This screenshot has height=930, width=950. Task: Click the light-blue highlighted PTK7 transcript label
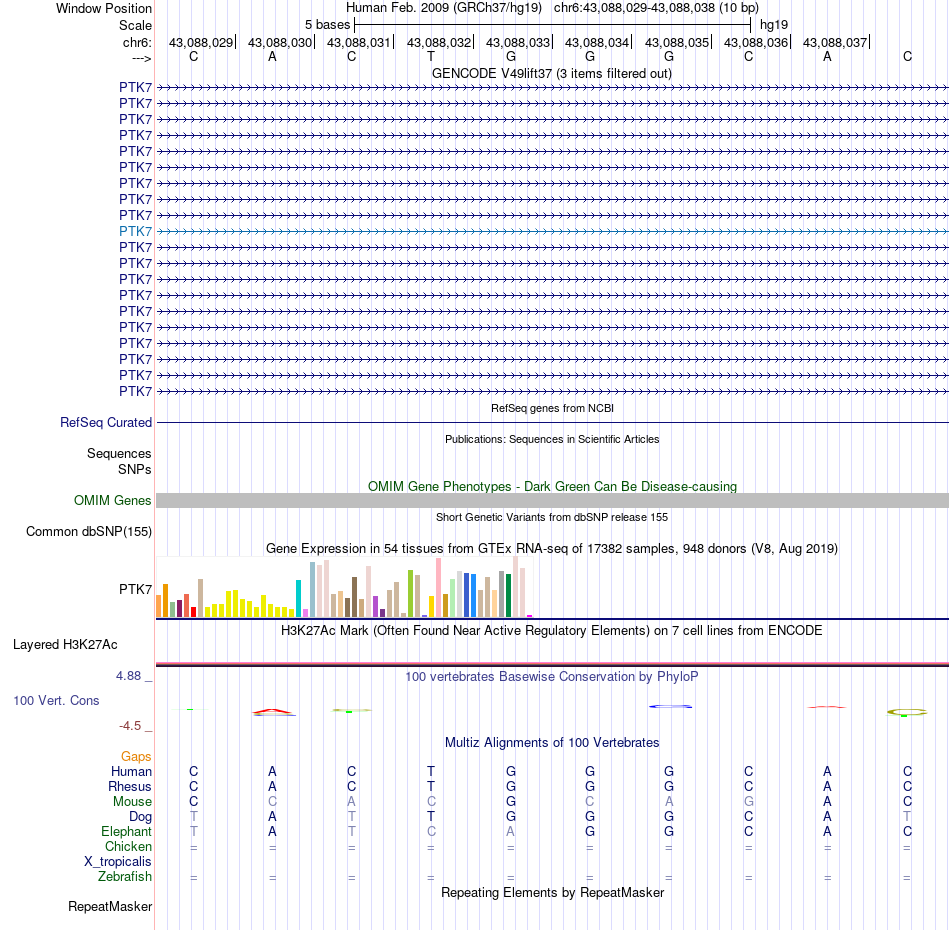pyautogui.click(x=135, y=231)
